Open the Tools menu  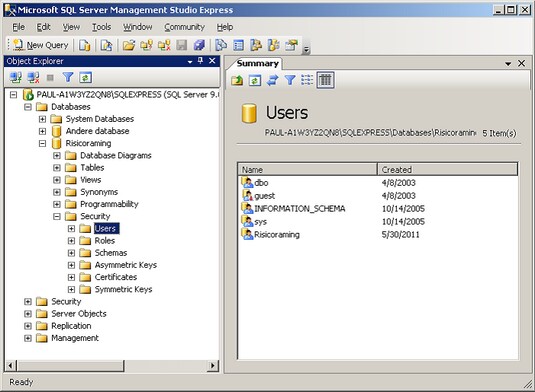point(101,27)
